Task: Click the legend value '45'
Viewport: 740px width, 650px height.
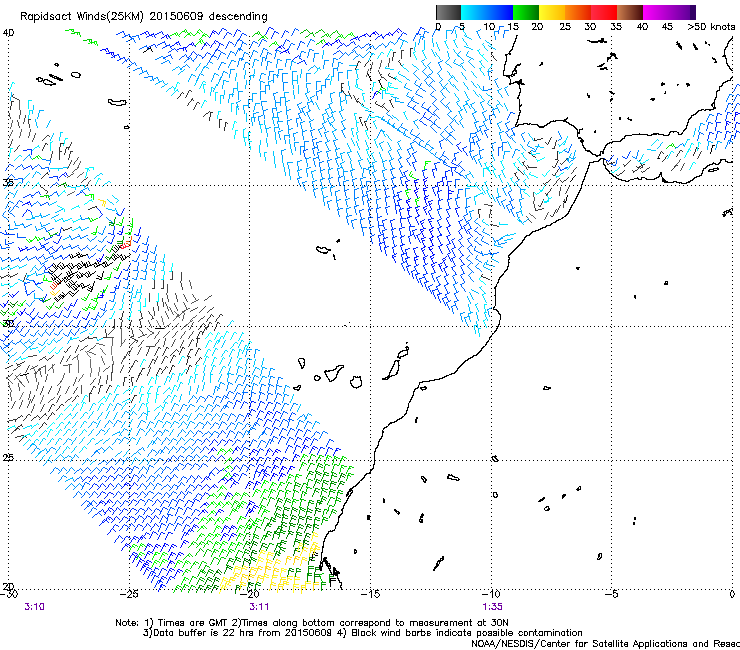Action: coord(667,27)
